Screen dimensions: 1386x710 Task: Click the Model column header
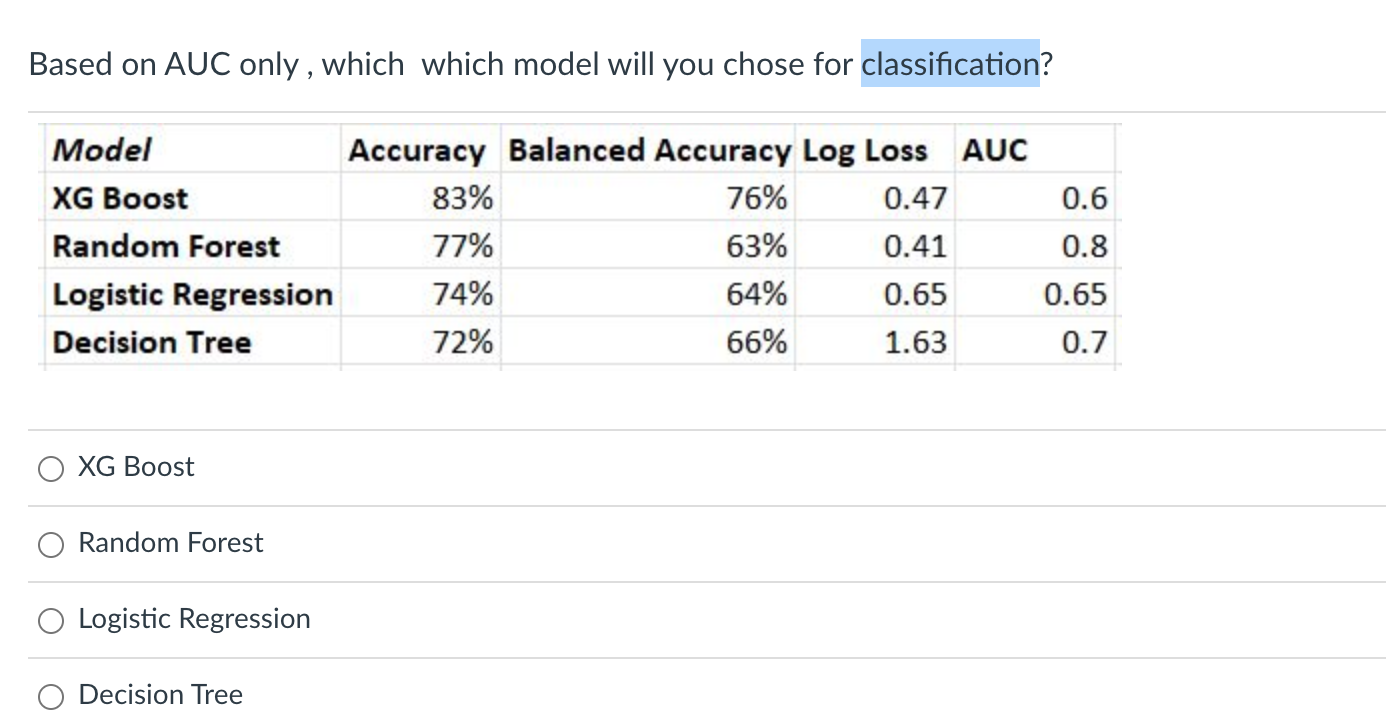(102, 149)
